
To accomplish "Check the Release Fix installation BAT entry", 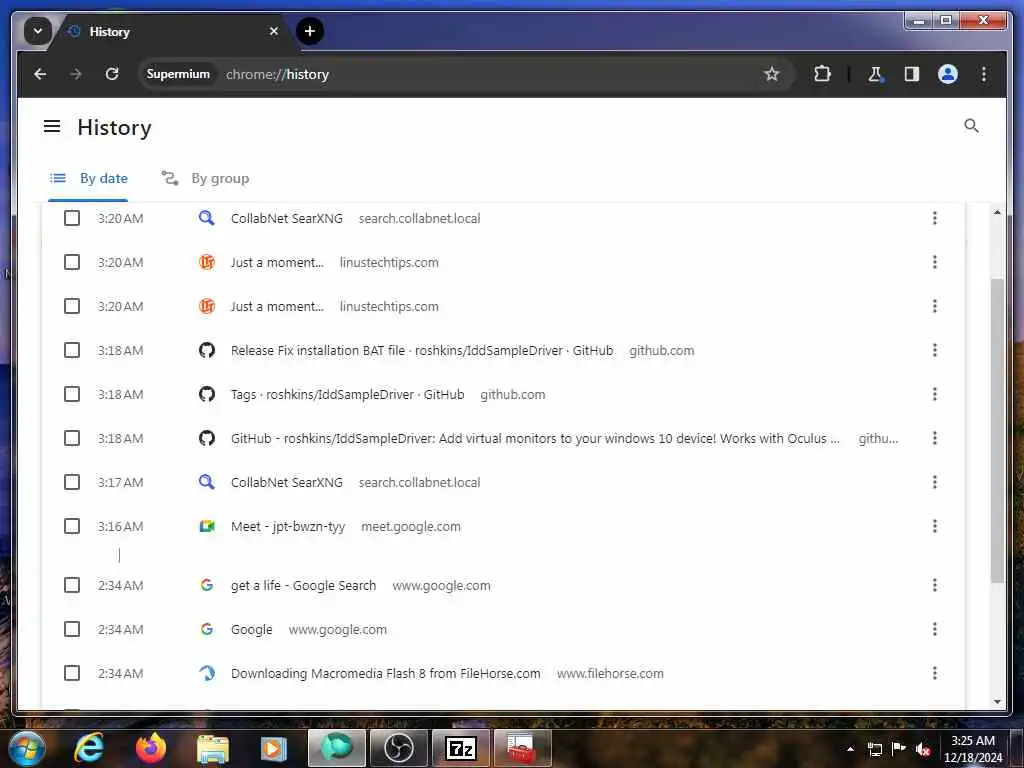I will (72, 350).
